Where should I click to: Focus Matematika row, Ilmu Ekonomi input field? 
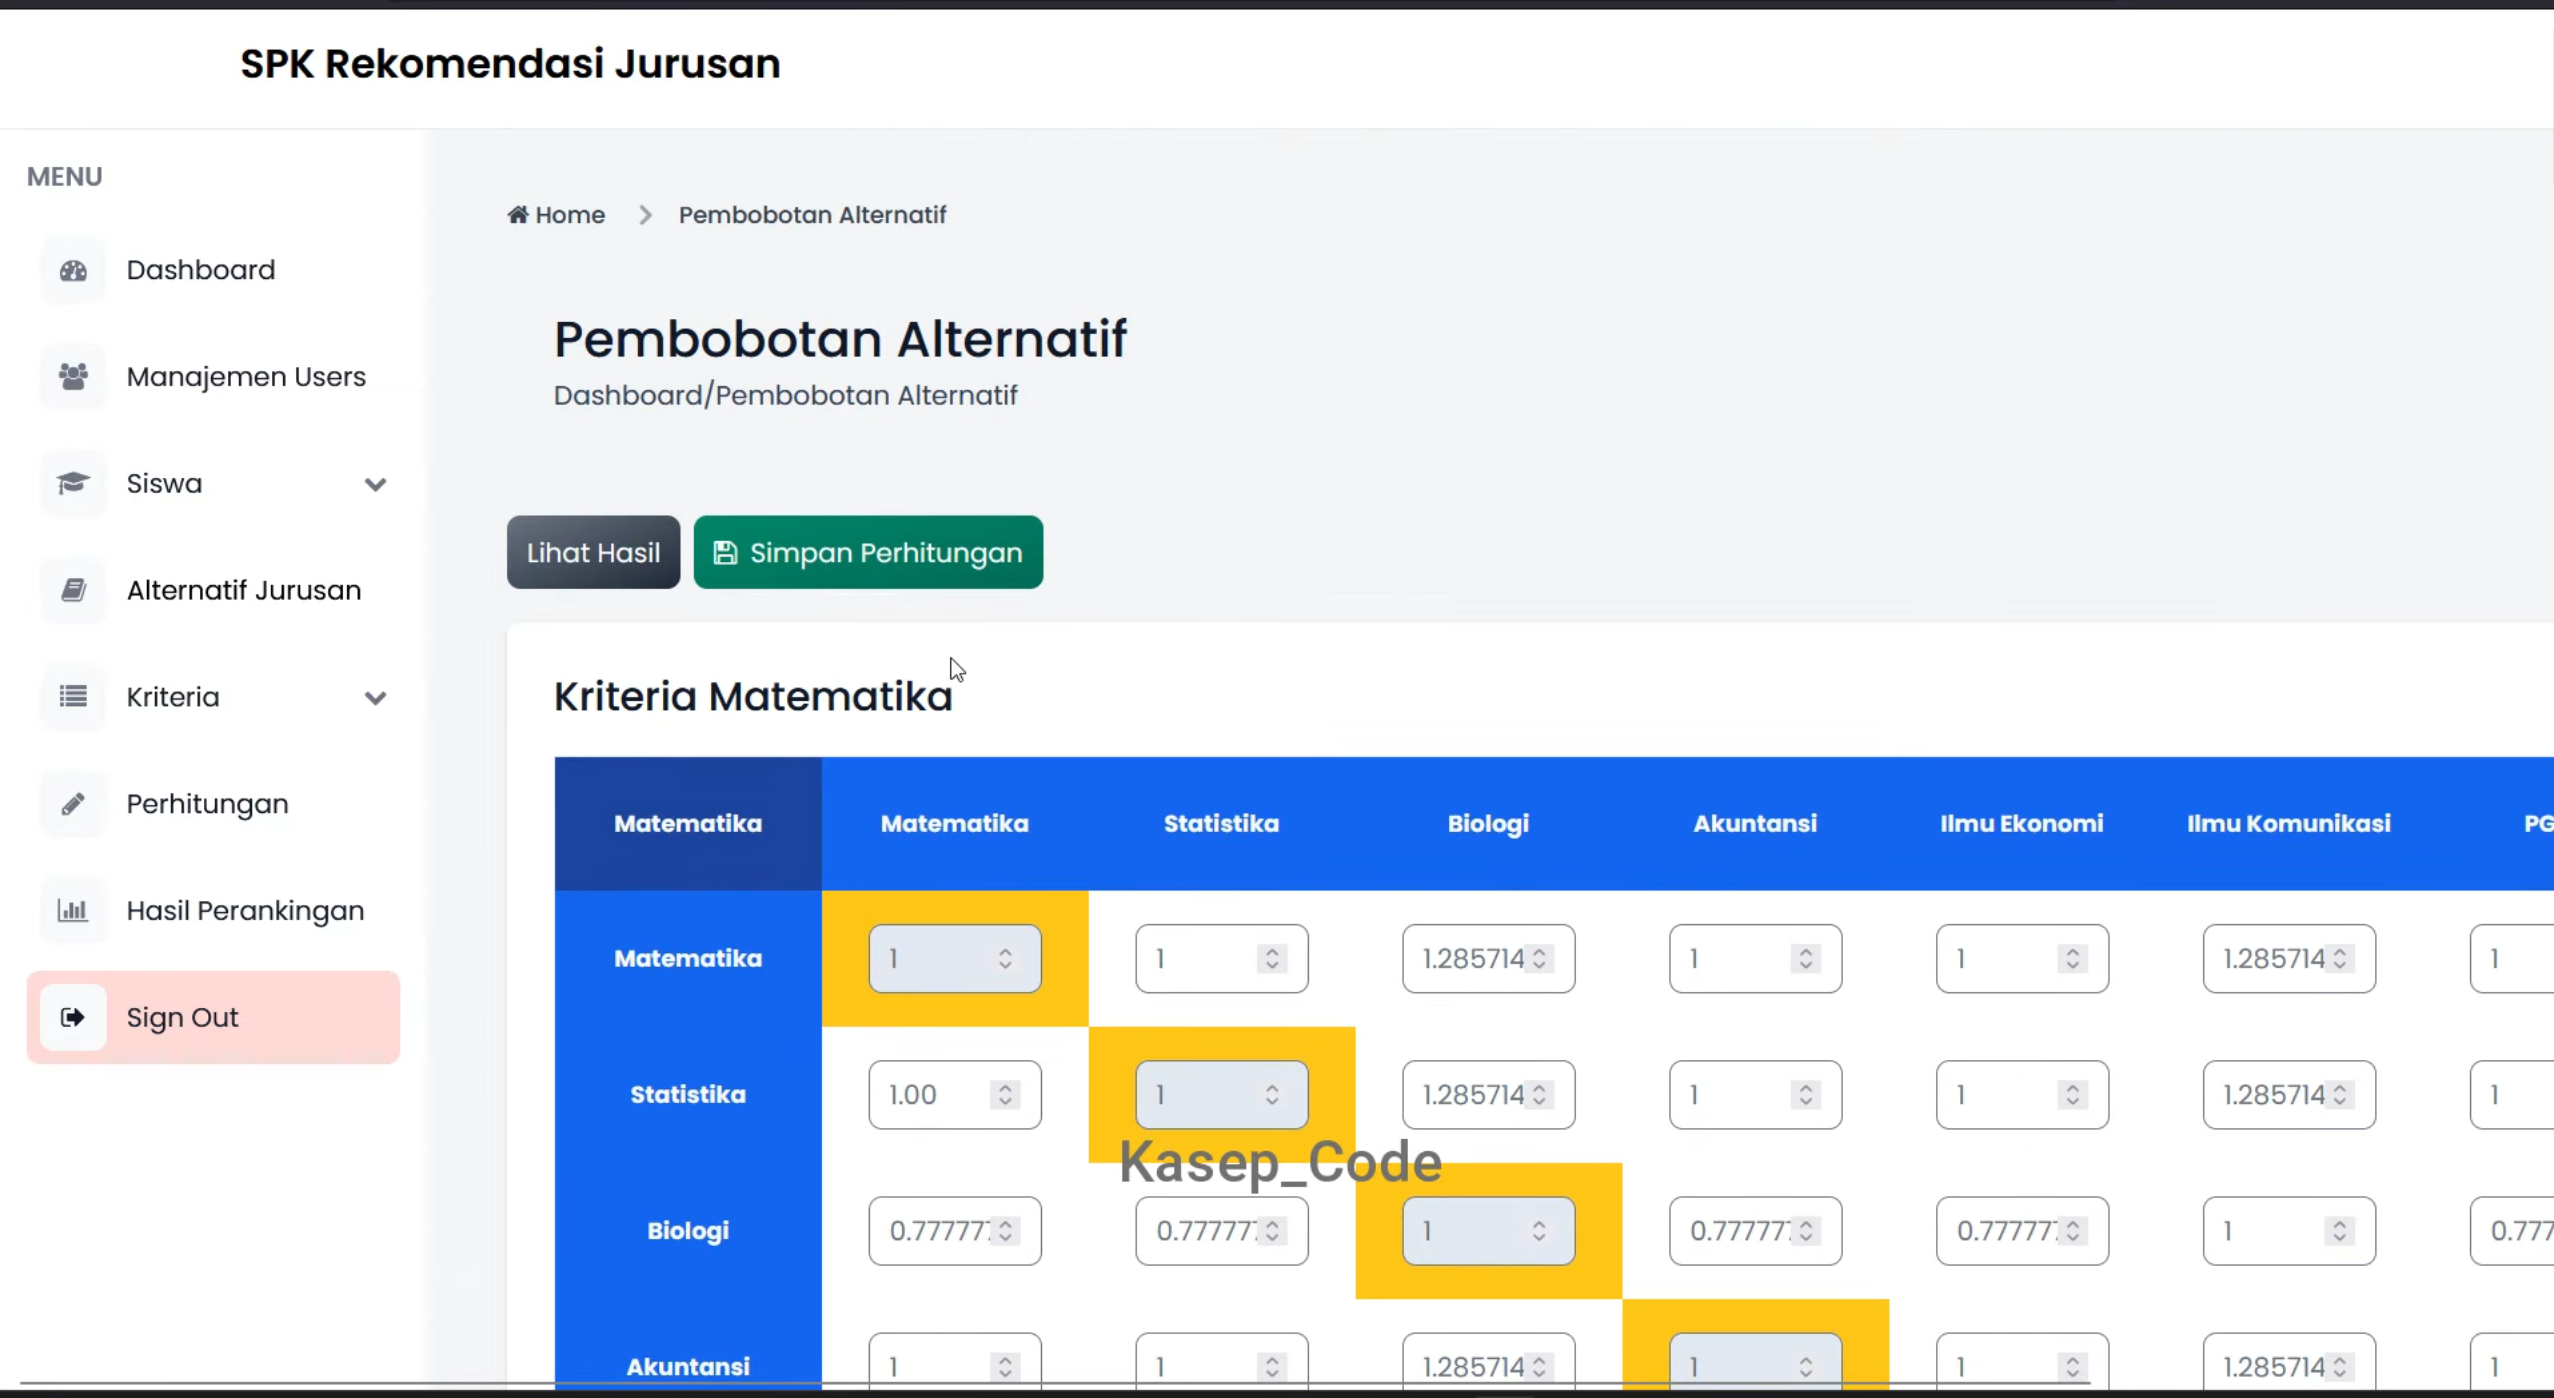pyautogui.click(x=2022, y=959)
